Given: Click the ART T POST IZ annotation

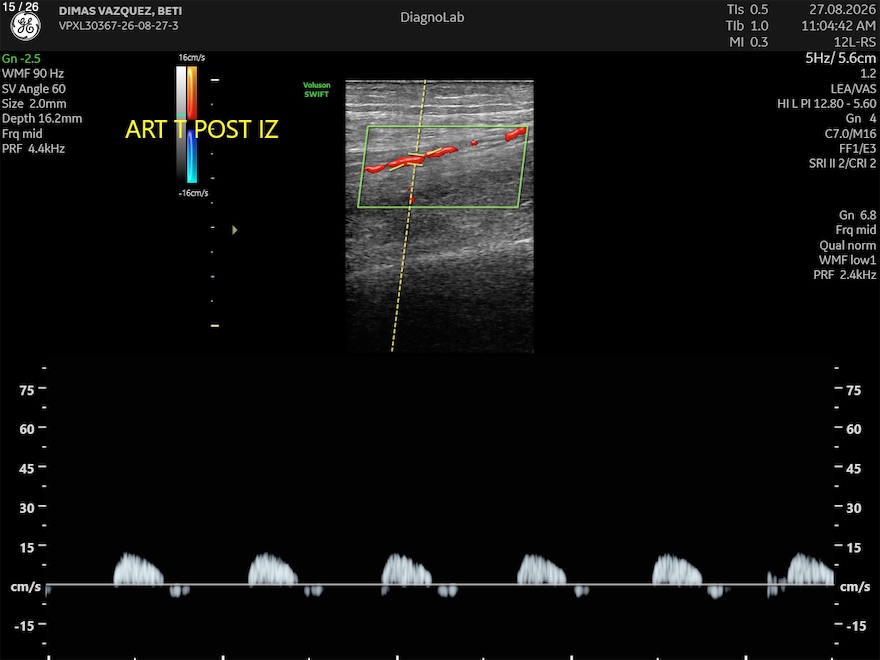Looking at the screenshot, I should [x=201, y=130].
